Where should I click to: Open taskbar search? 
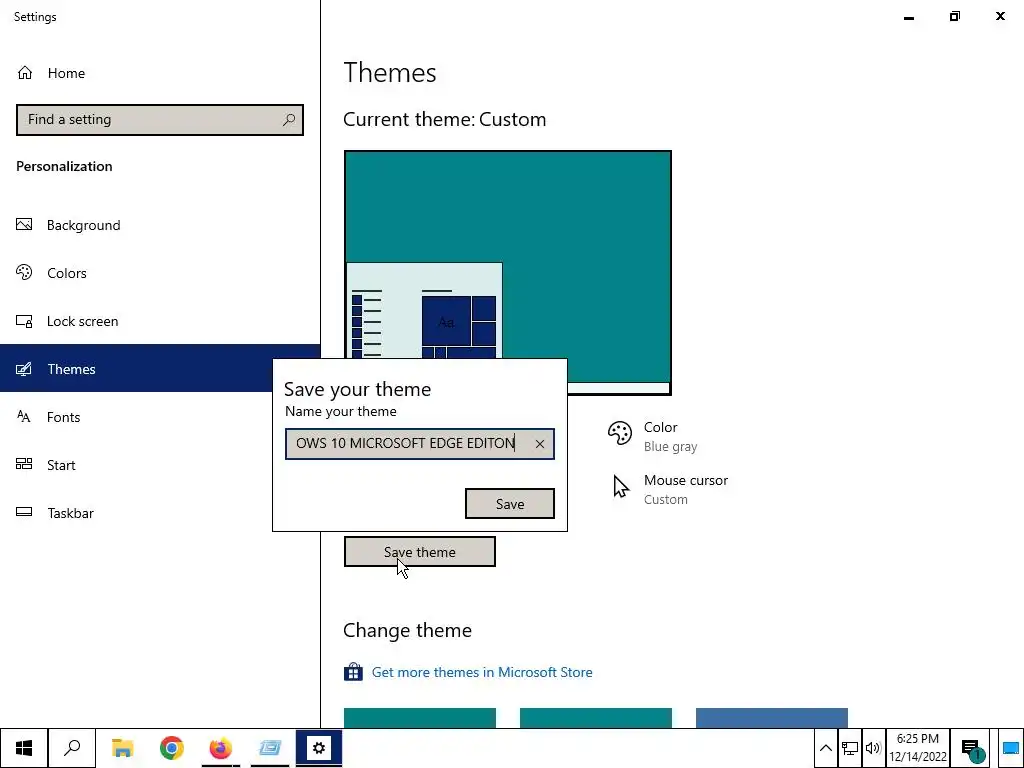pos(72,748)
